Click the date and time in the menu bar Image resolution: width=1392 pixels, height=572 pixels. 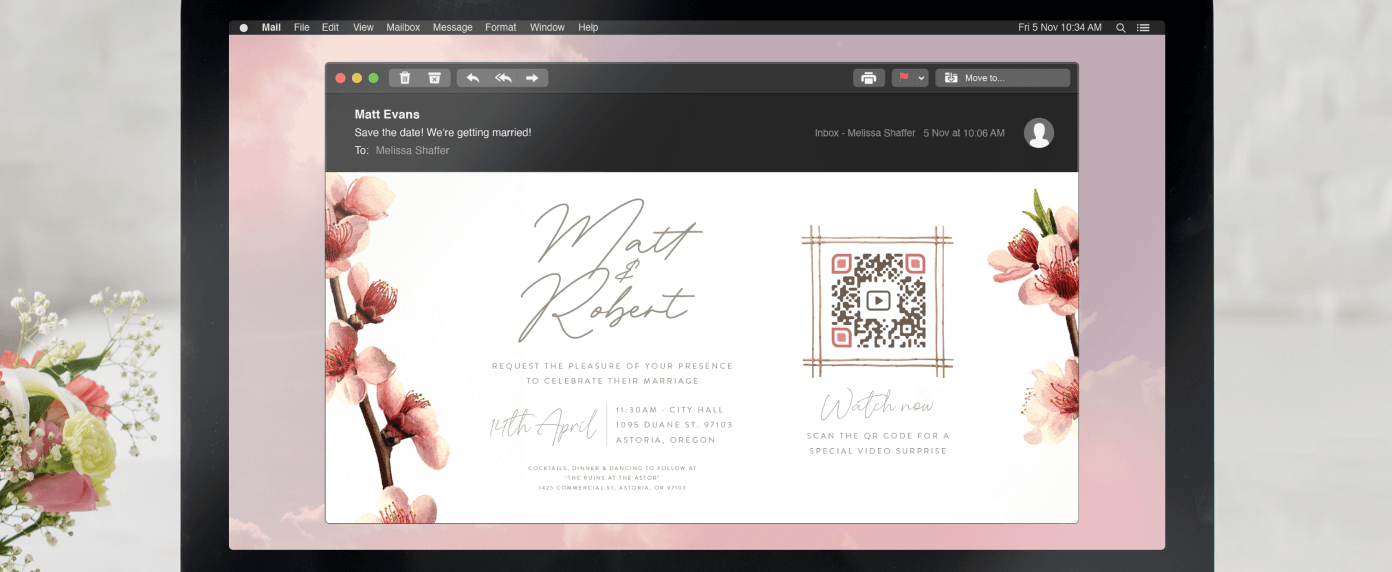[x=1059, y=28]
